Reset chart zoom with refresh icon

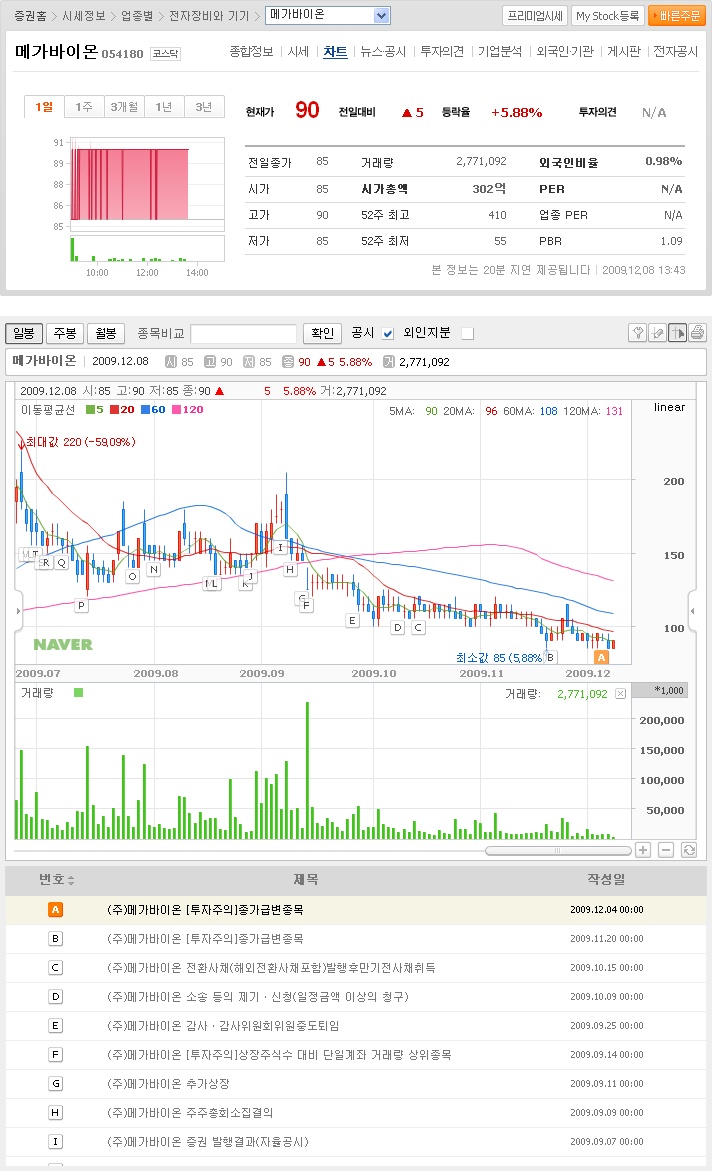coord(689,850)
